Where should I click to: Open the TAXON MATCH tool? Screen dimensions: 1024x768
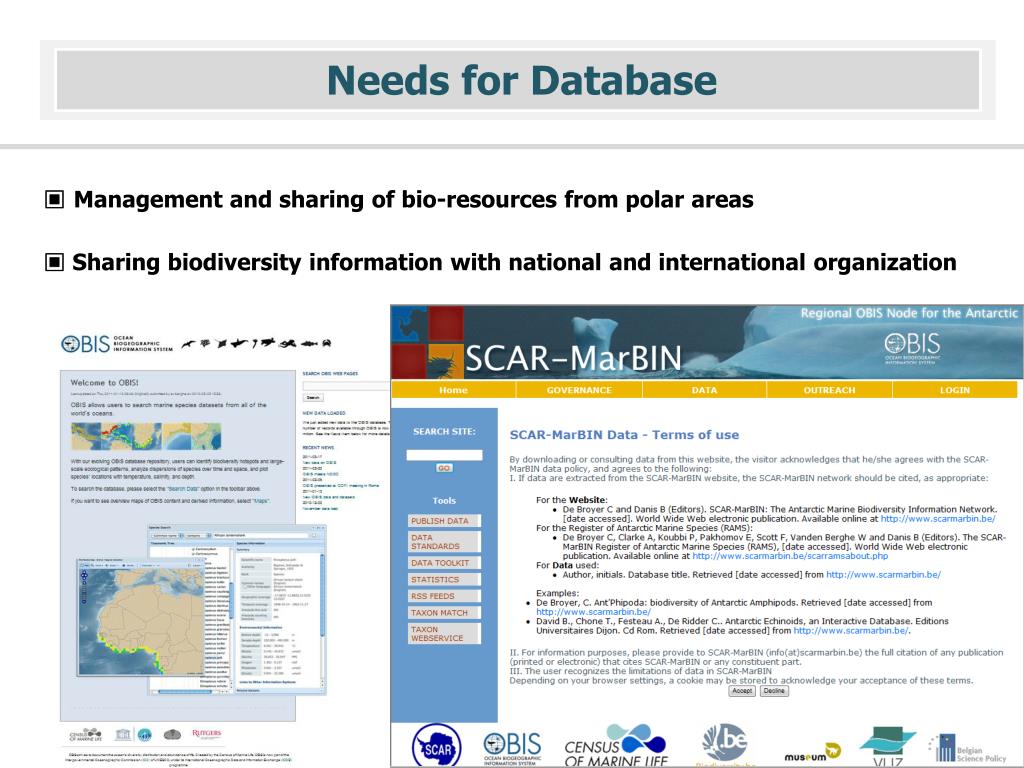coord(444,613)
